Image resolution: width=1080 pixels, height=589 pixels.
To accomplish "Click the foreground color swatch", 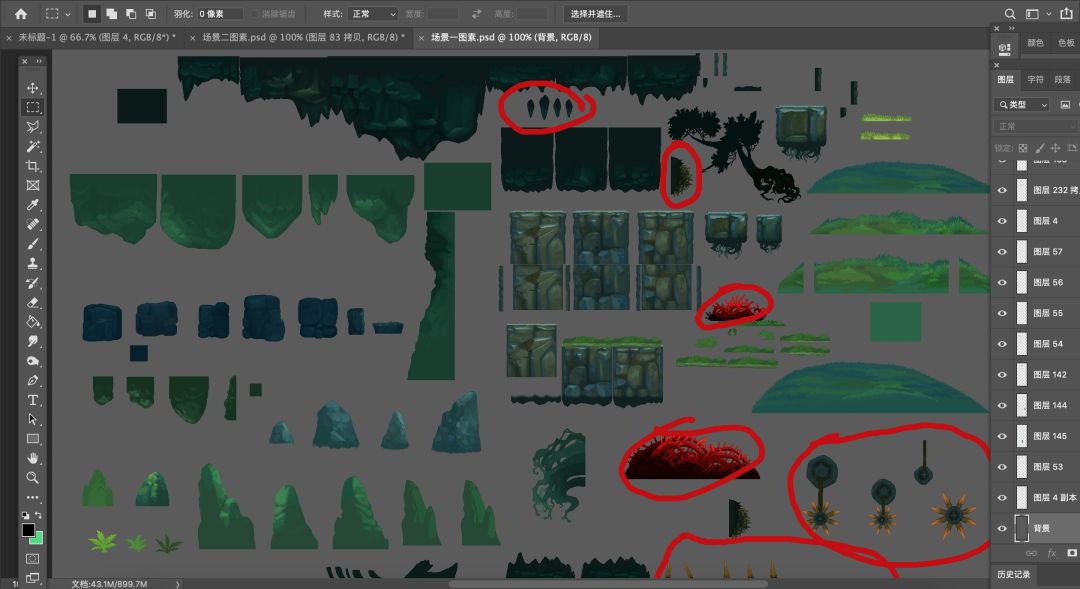I will click(x=28, y=530).
